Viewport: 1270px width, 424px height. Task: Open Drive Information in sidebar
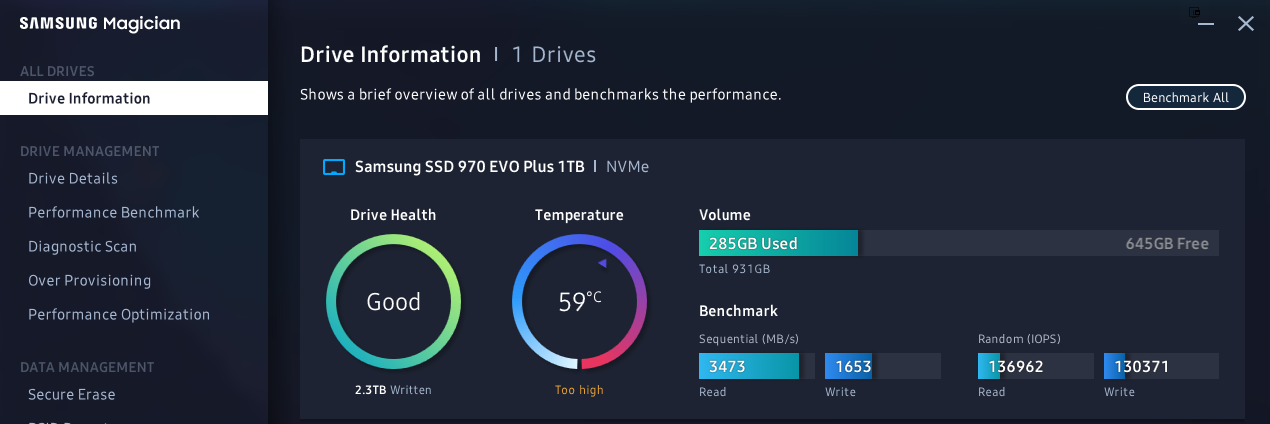tap(134, 98)
